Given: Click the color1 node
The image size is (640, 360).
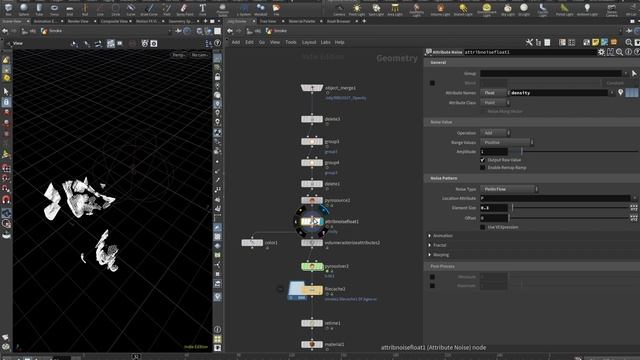Looking at the screenshot, I should point(252,243).
